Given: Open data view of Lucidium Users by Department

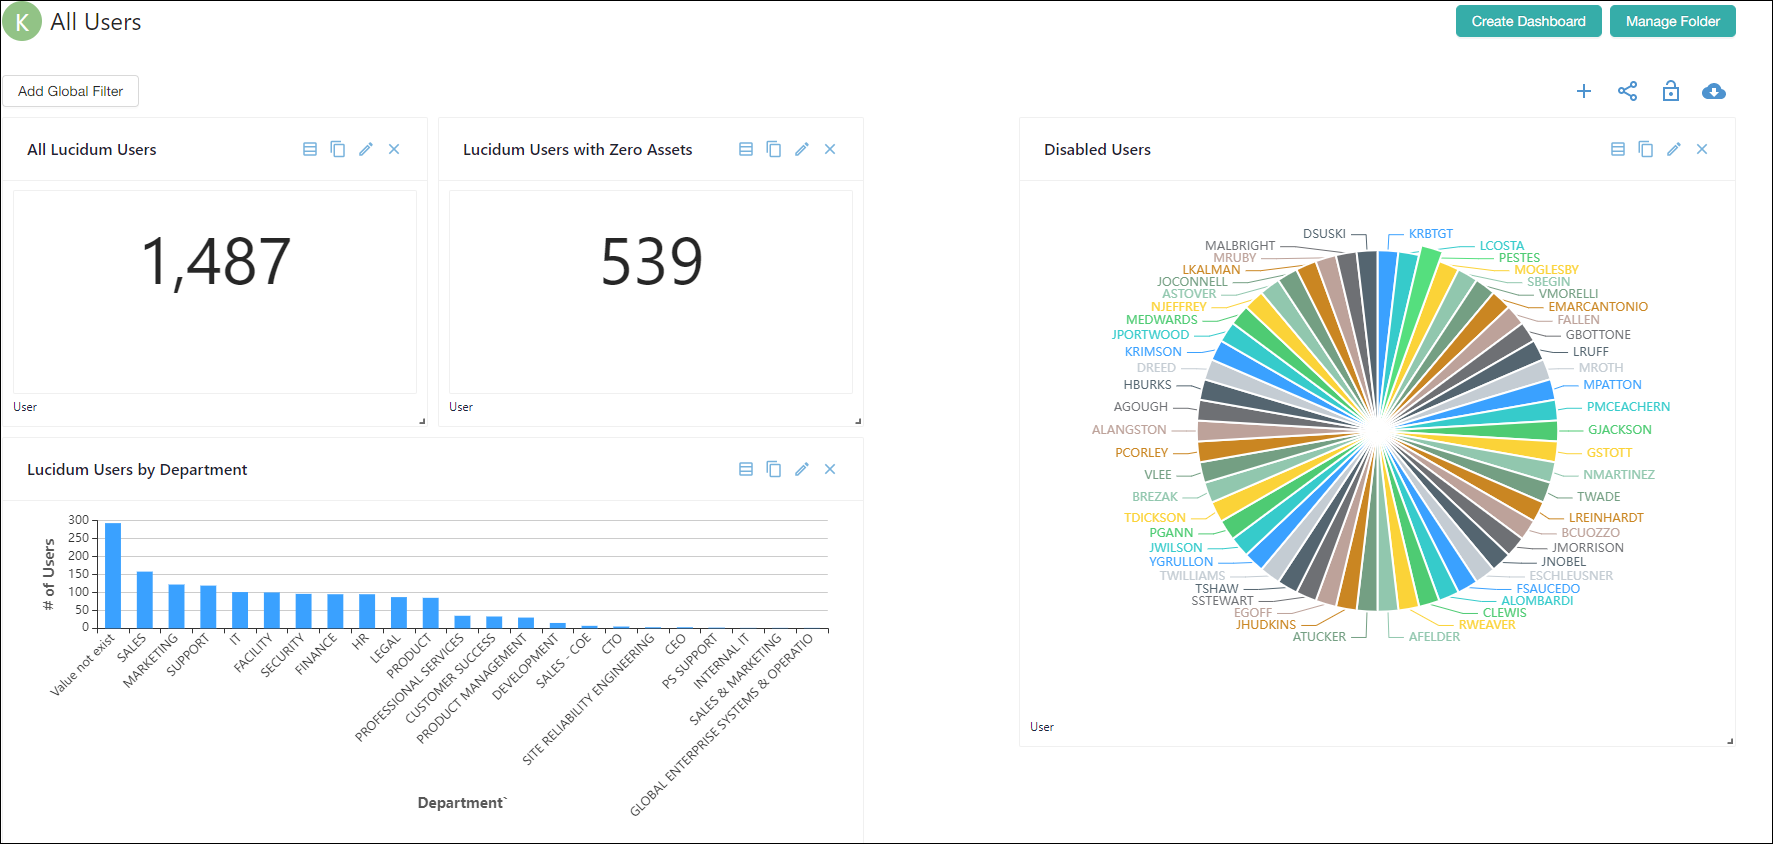Looking at the screenshot, I should pyautogui.click(x=746, y=469).
